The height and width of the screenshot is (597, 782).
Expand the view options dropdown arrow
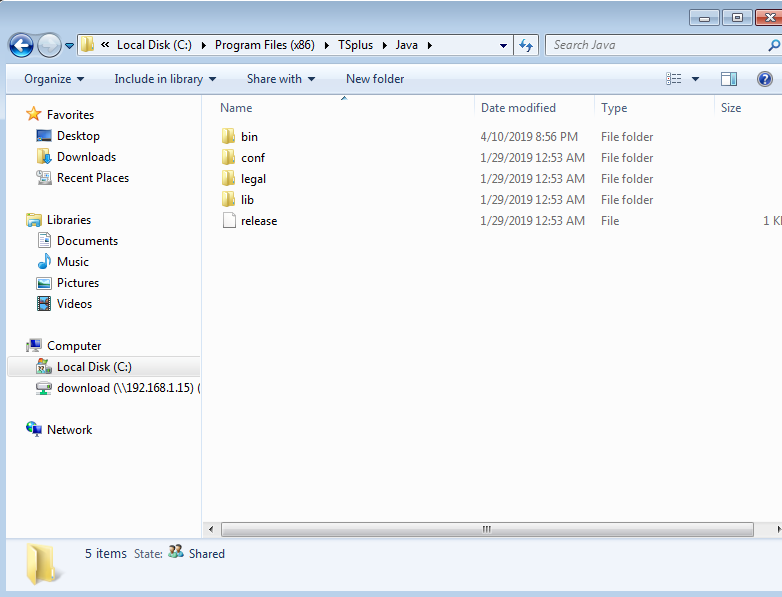pyautogui.click(x=695, y=79)
